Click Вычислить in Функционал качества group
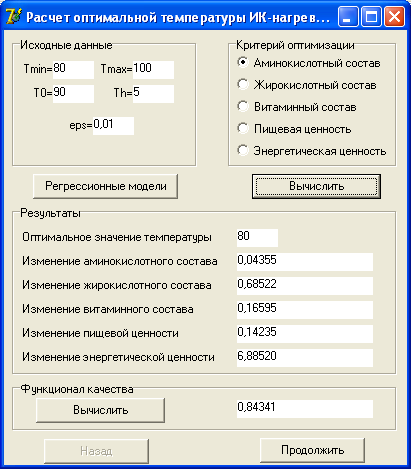This screenshot has width=411, height=469. pos(100,410)
